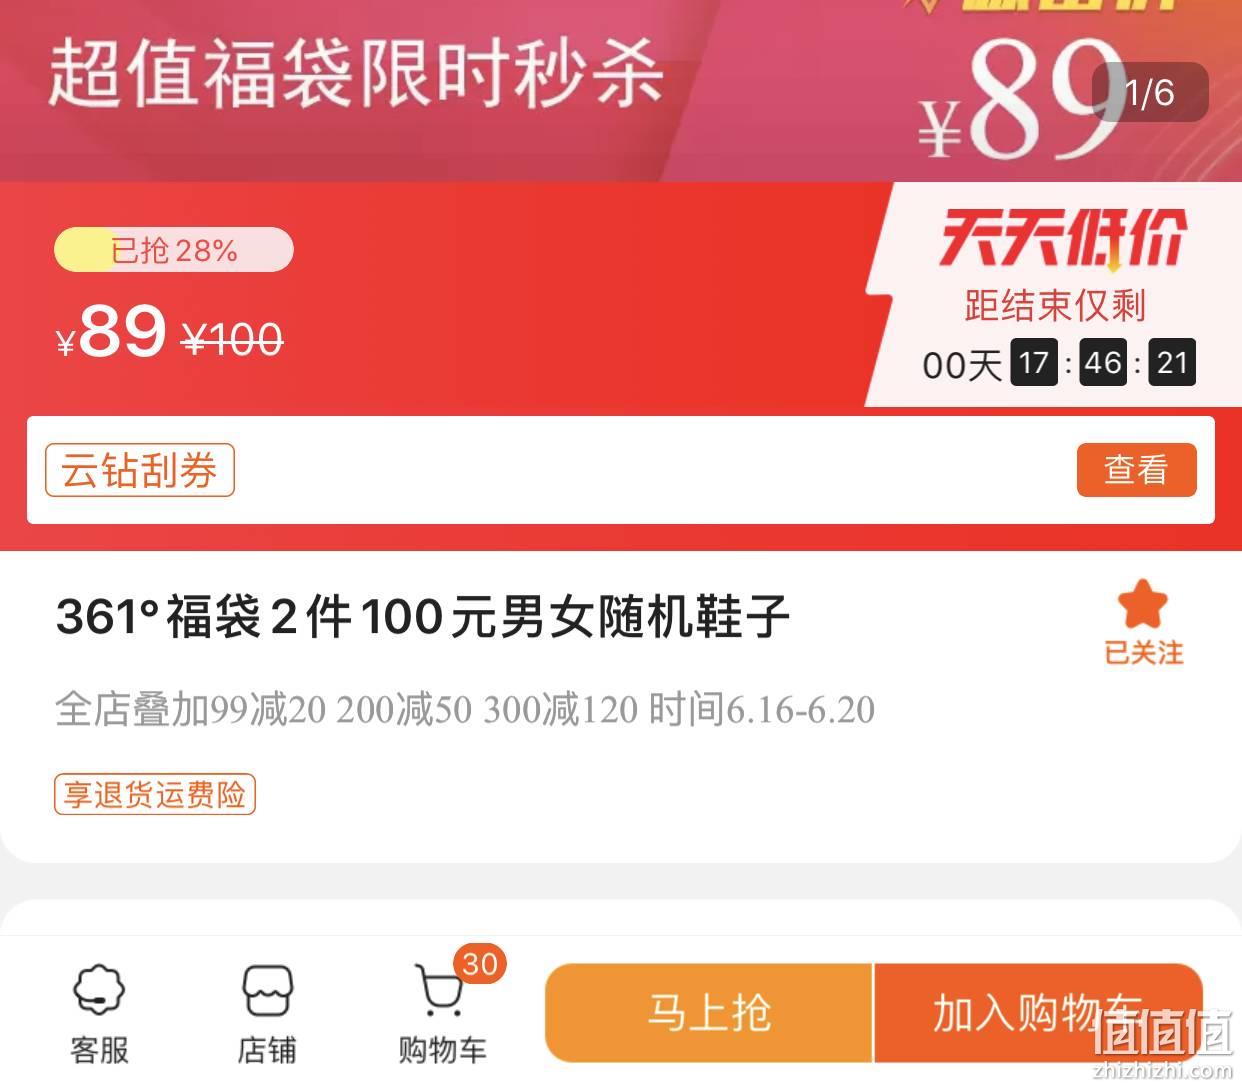Open customer service 客服 icon
Image resolution: width=1242 pixels, height=1088 pixels.
coord(100,1013)
